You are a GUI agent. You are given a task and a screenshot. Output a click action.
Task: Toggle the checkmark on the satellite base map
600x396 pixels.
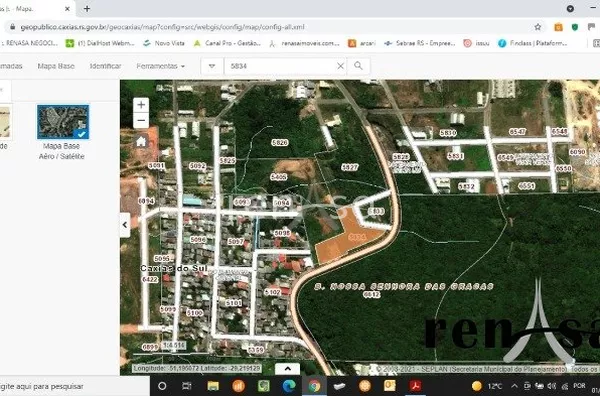coord(81,134)
